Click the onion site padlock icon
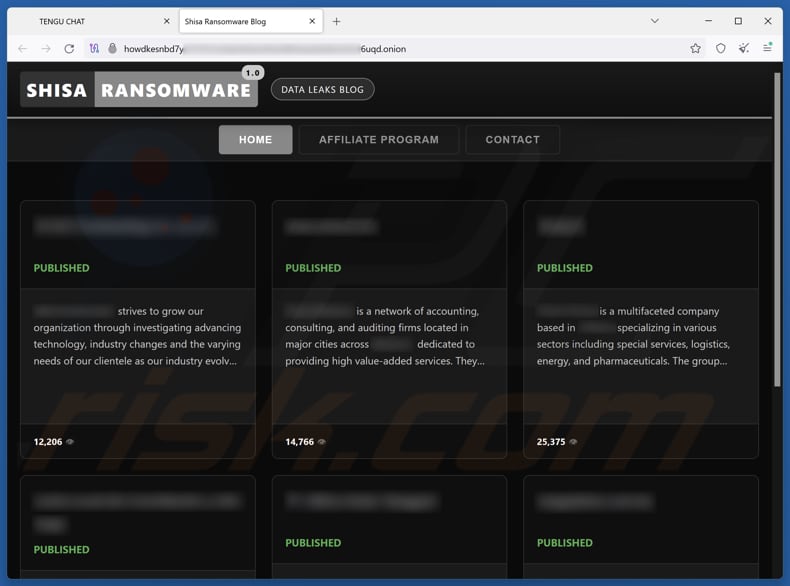The image size is (790, 586). click(x=112, y=48)
